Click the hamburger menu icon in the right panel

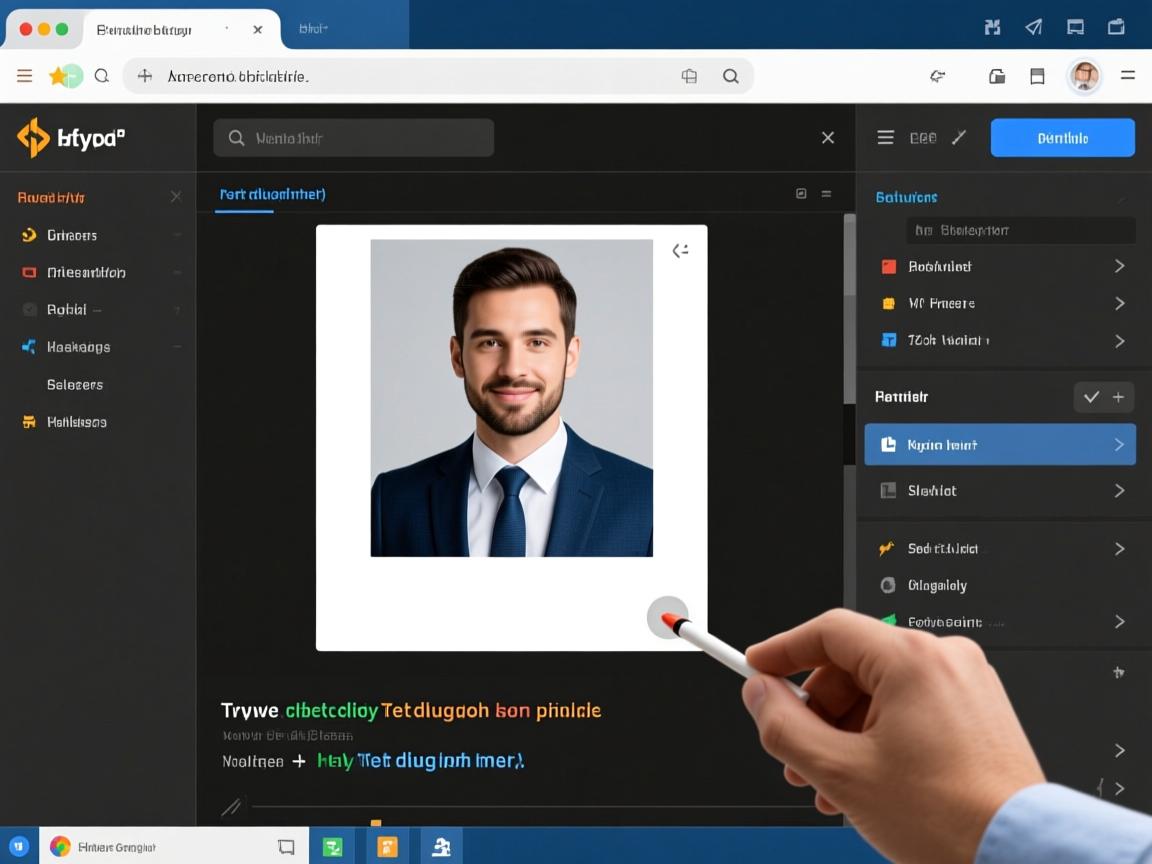(x=885, y=138)
